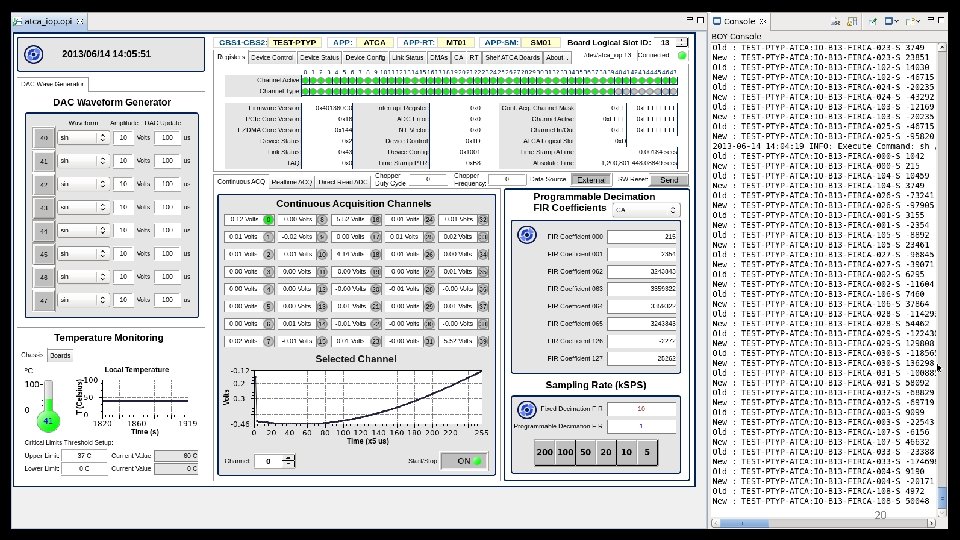The width and height of the screenshot is (960, 540).
Task: Switch to the Device Status tab
Action: 319,58
